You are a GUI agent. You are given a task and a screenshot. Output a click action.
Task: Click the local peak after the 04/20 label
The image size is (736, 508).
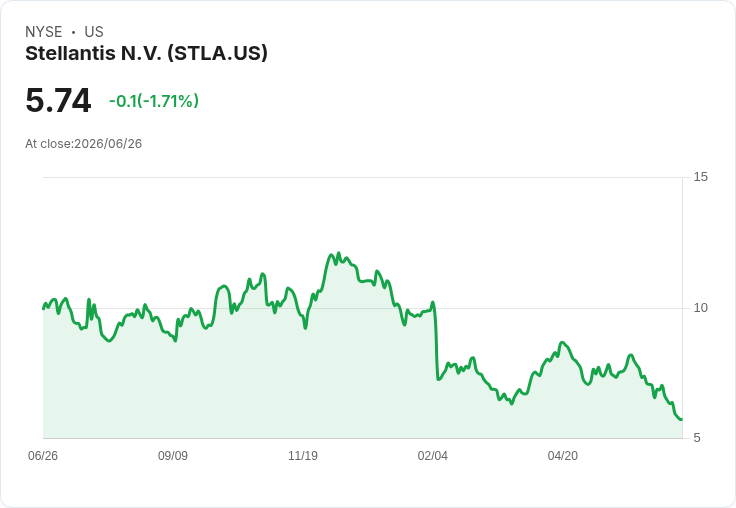point(631,355)
